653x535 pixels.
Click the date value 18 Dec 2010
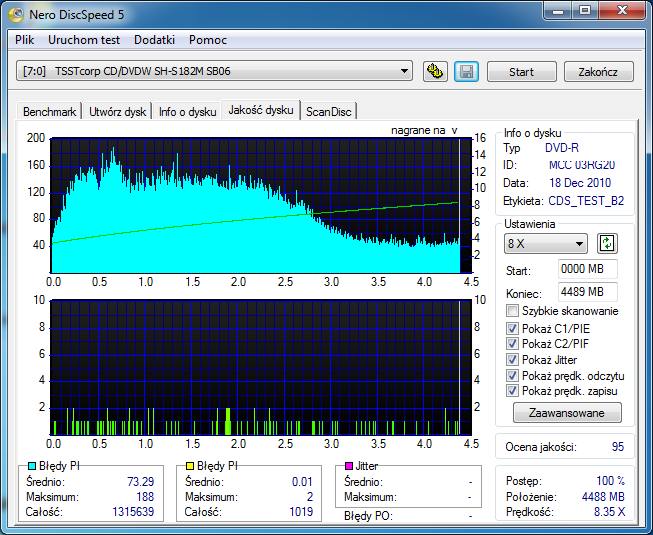tap(580, 183)
